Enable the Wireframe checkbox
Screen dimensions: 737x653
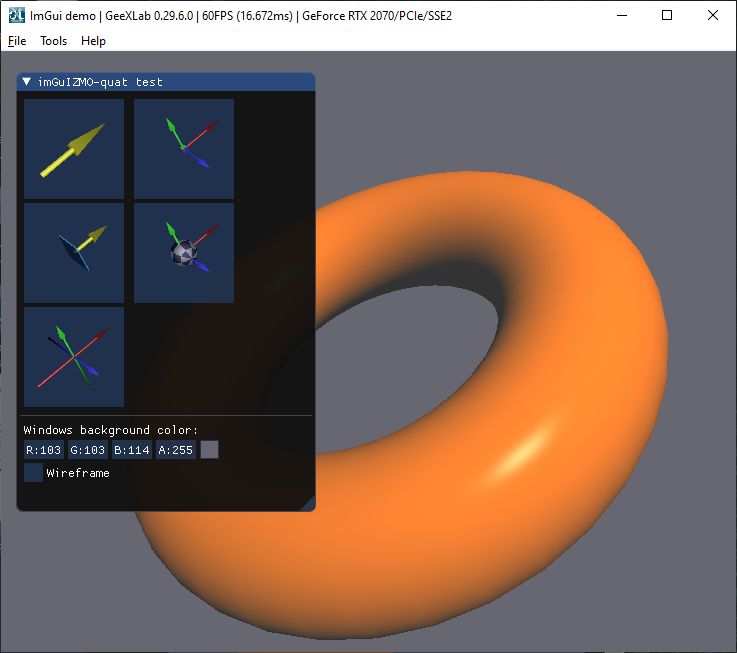[x=33, y=473]
